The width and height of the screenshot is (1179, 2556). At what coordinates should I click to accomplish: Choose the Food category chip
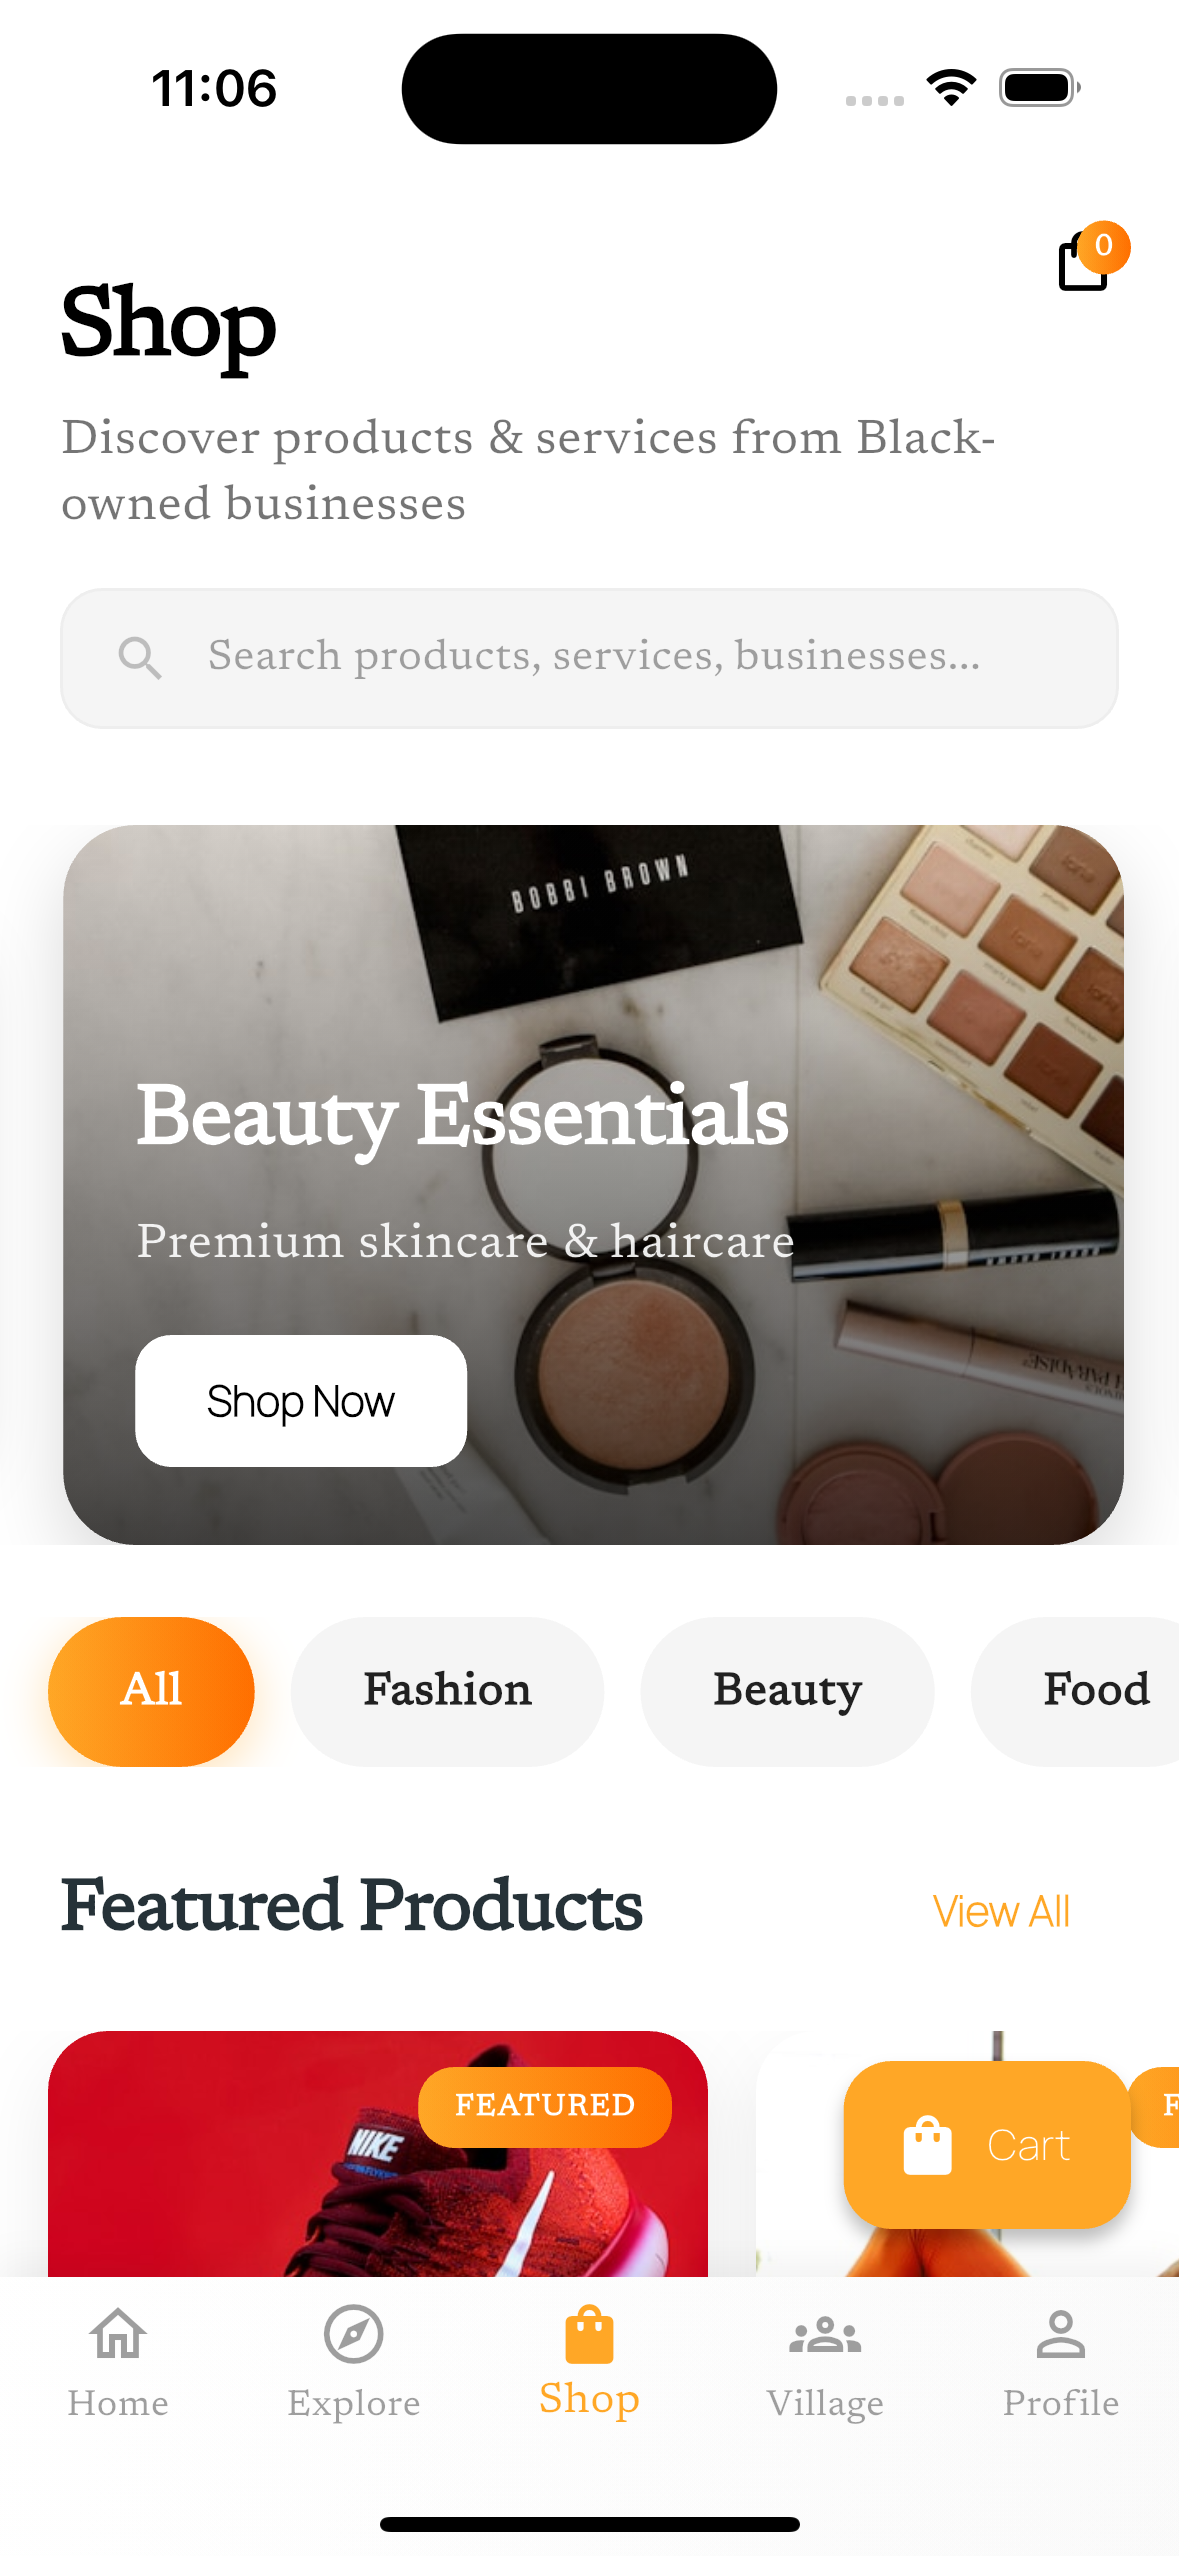coord(1076,1691)
